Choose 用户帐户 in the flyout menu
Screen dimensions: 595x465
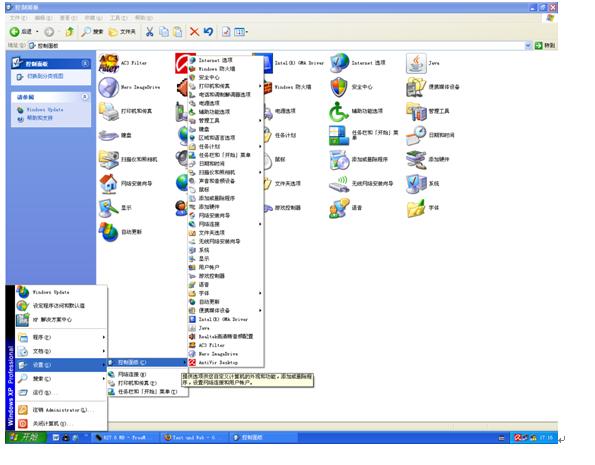tap(225, 268)
